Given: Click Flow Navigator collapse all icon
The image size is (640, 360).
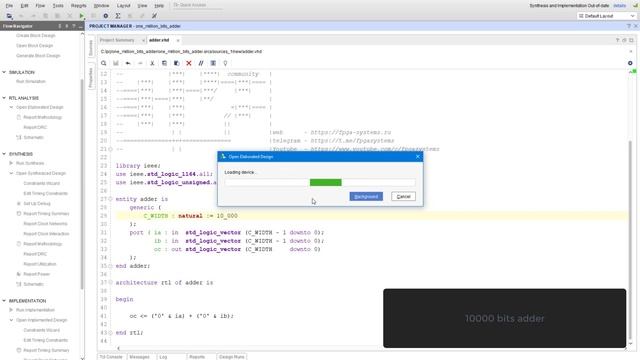Looking at the screenshot, I should click(x=60, y=26).
